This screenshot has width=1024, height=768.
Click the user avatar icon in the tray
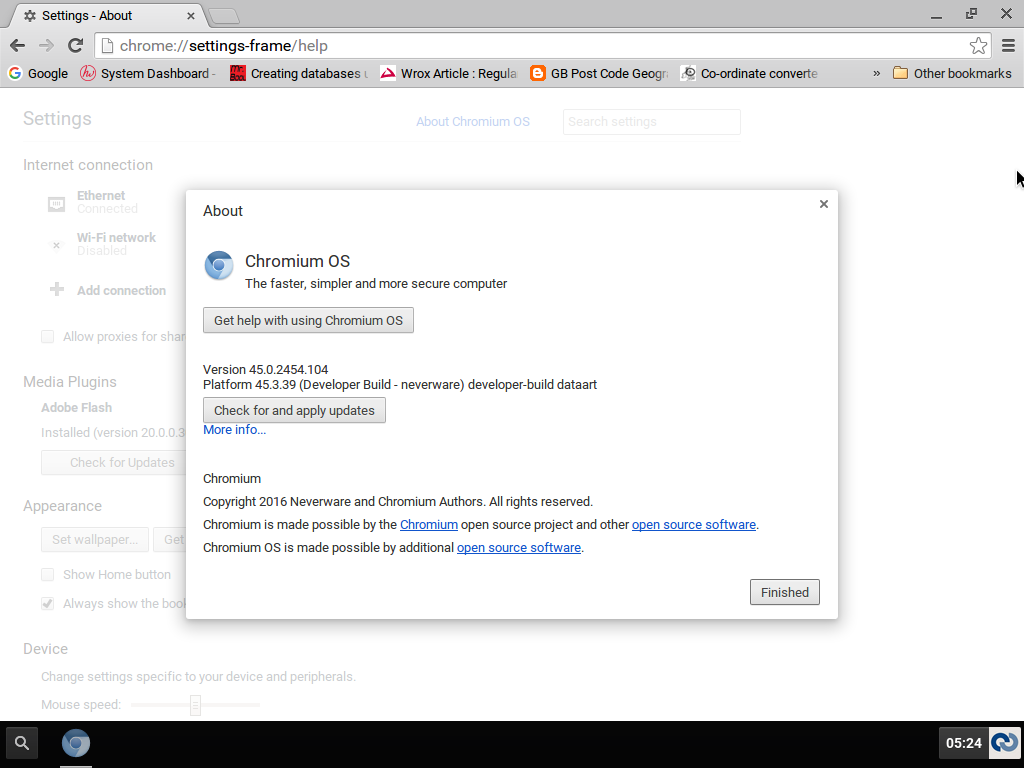coord(1004,743)
